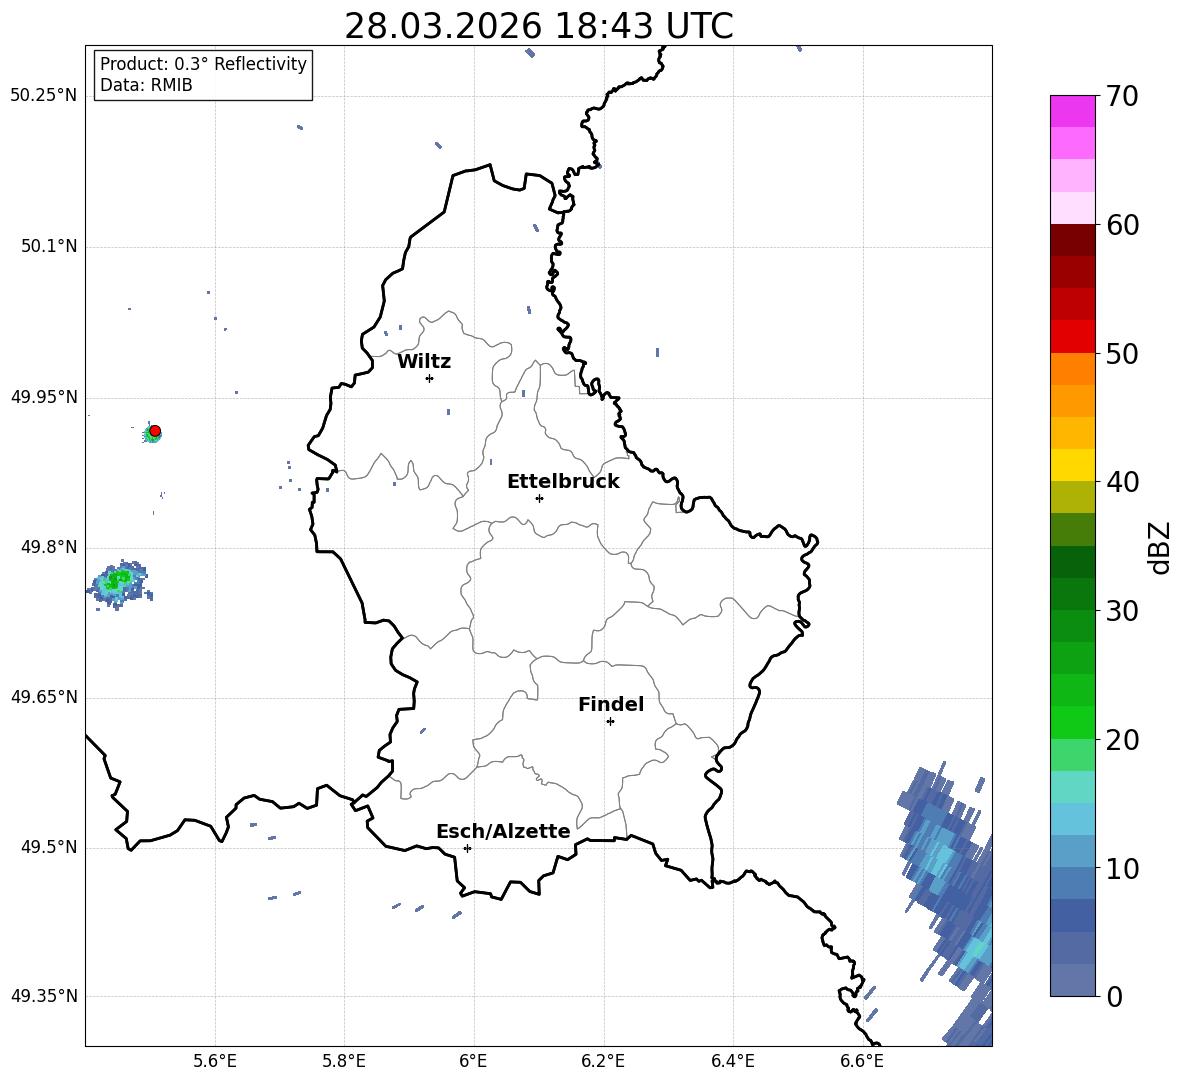Image resolution: width=1184 pixels, height=1081 pixels.
Task: Click the colorbar tick label 0
Action: coord(1113,996)
